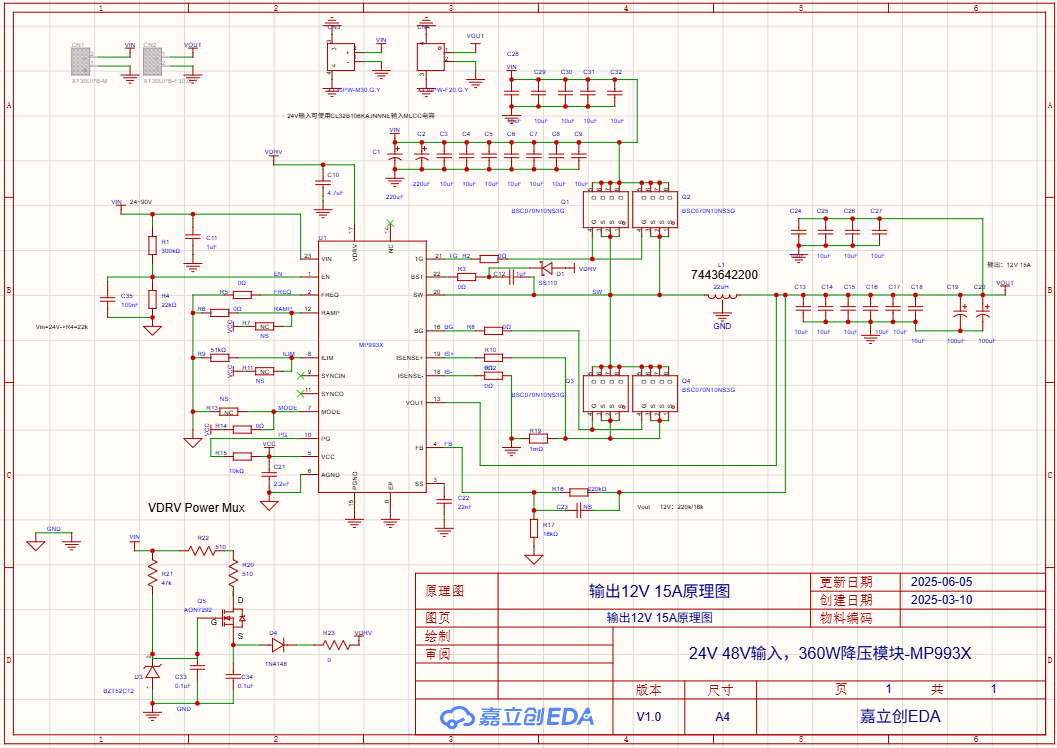The height and width of the screenshot is (748, 1057).
Task: Click connector CN4 symbol
Action: [431, 57]
